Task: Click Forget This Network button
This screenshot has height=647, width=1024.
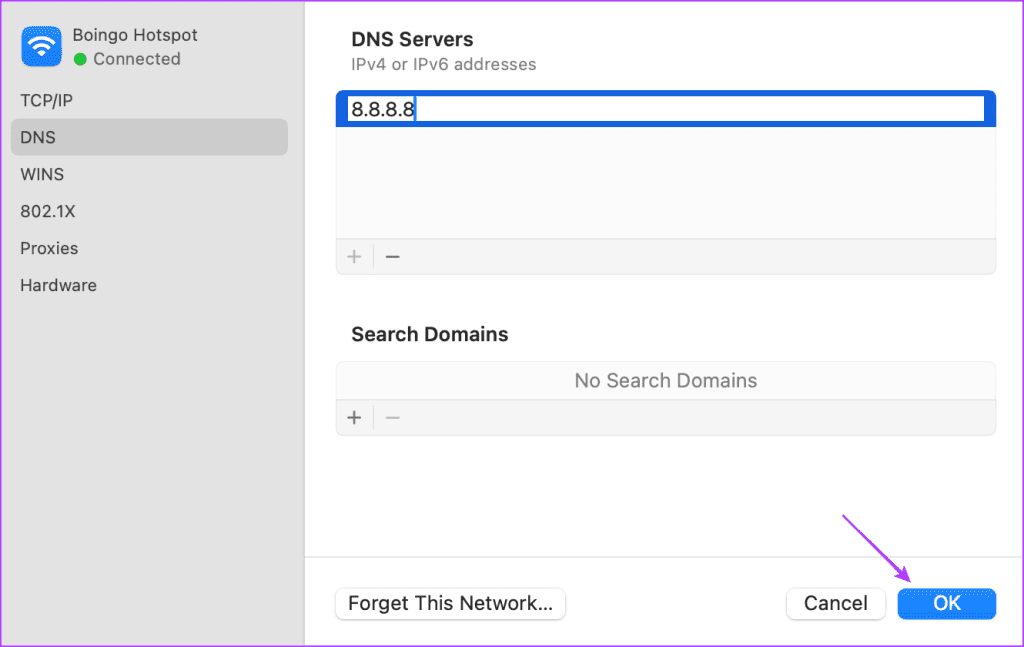Action: pos(450,603)
